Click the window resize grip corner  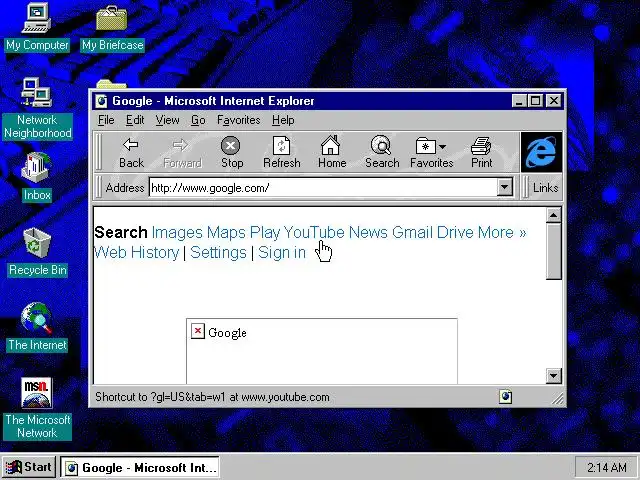(557, 398)
